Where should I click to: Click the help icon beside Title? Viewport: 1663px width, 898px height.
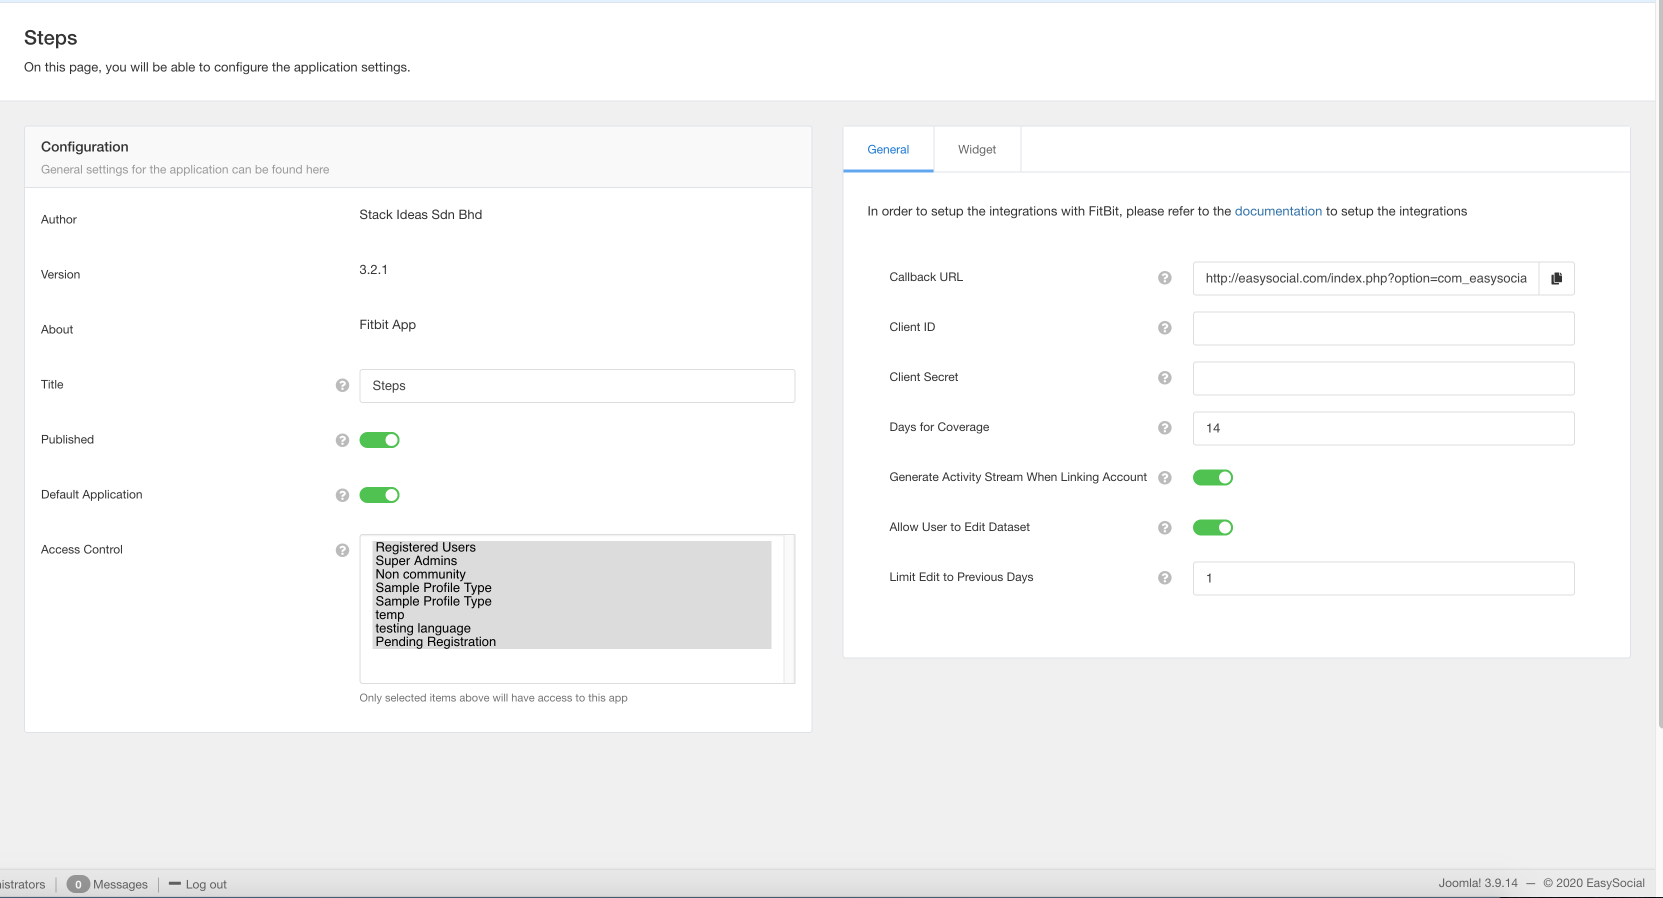[x=342, y=386]
